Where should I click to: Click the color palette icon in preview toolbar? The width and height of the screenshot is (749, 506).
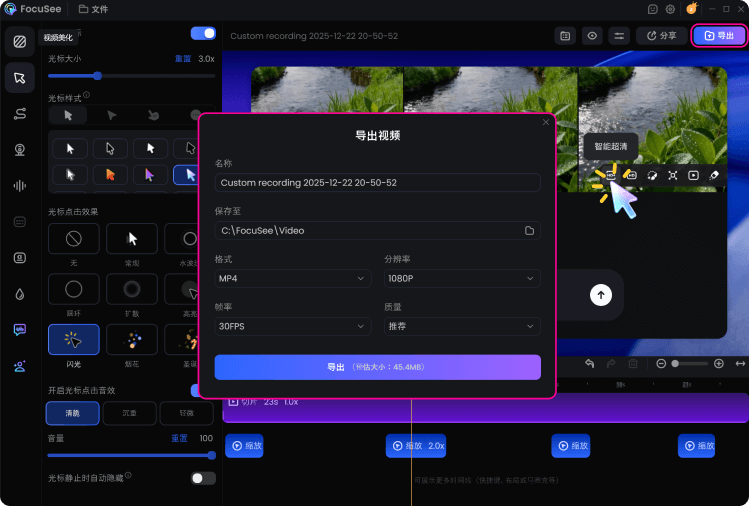click(x=652, y=175)
